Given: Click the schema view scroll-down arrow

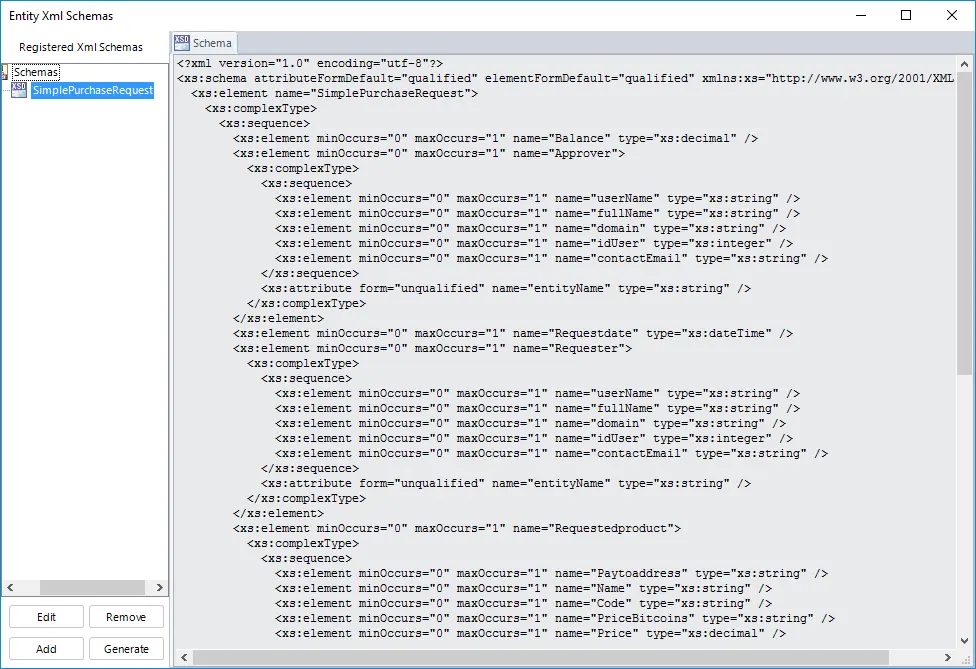Looking at the screenshot, I should coord(964,640).
